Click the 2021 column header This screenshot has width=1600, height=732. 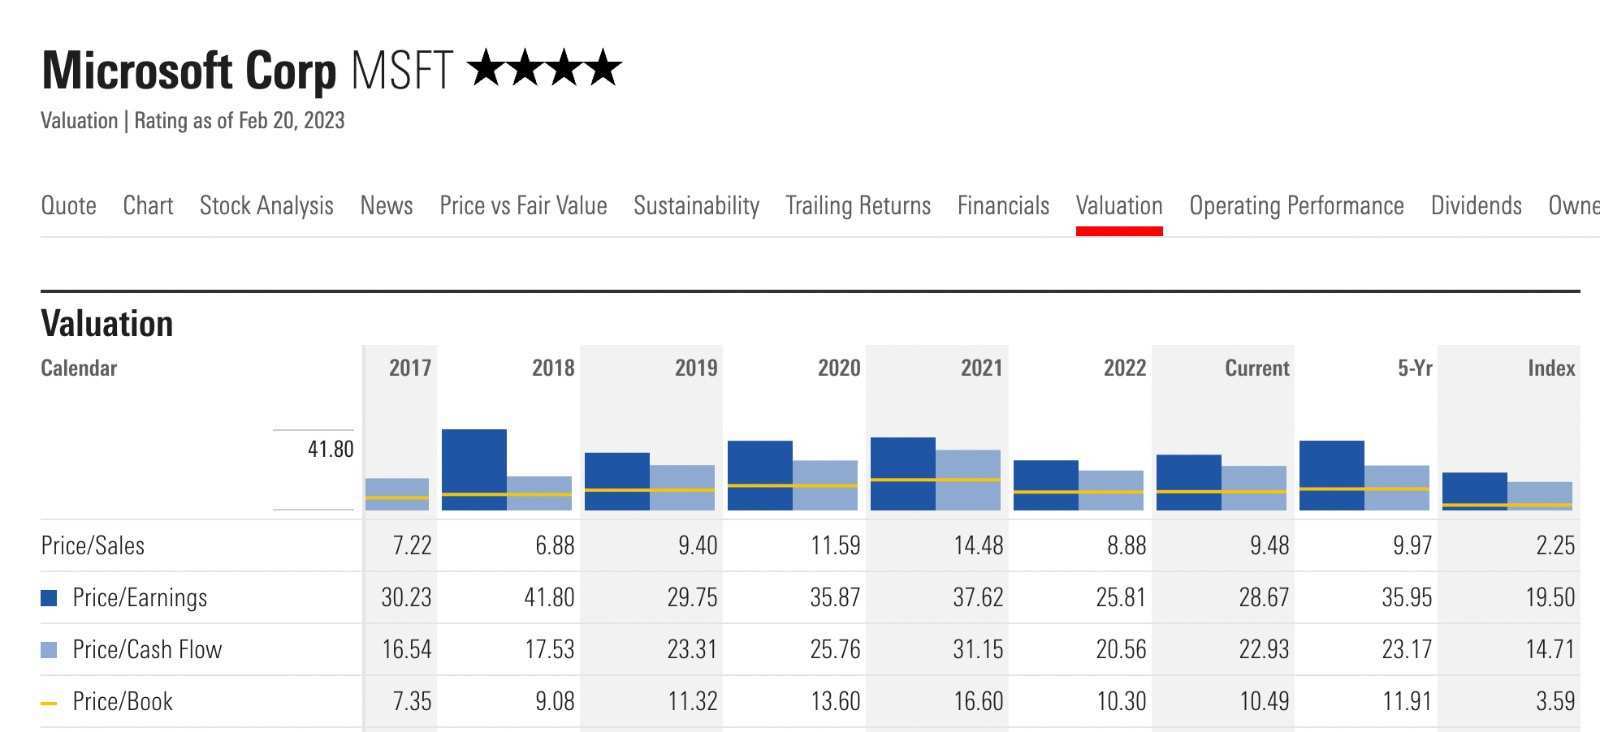point(982,368)
